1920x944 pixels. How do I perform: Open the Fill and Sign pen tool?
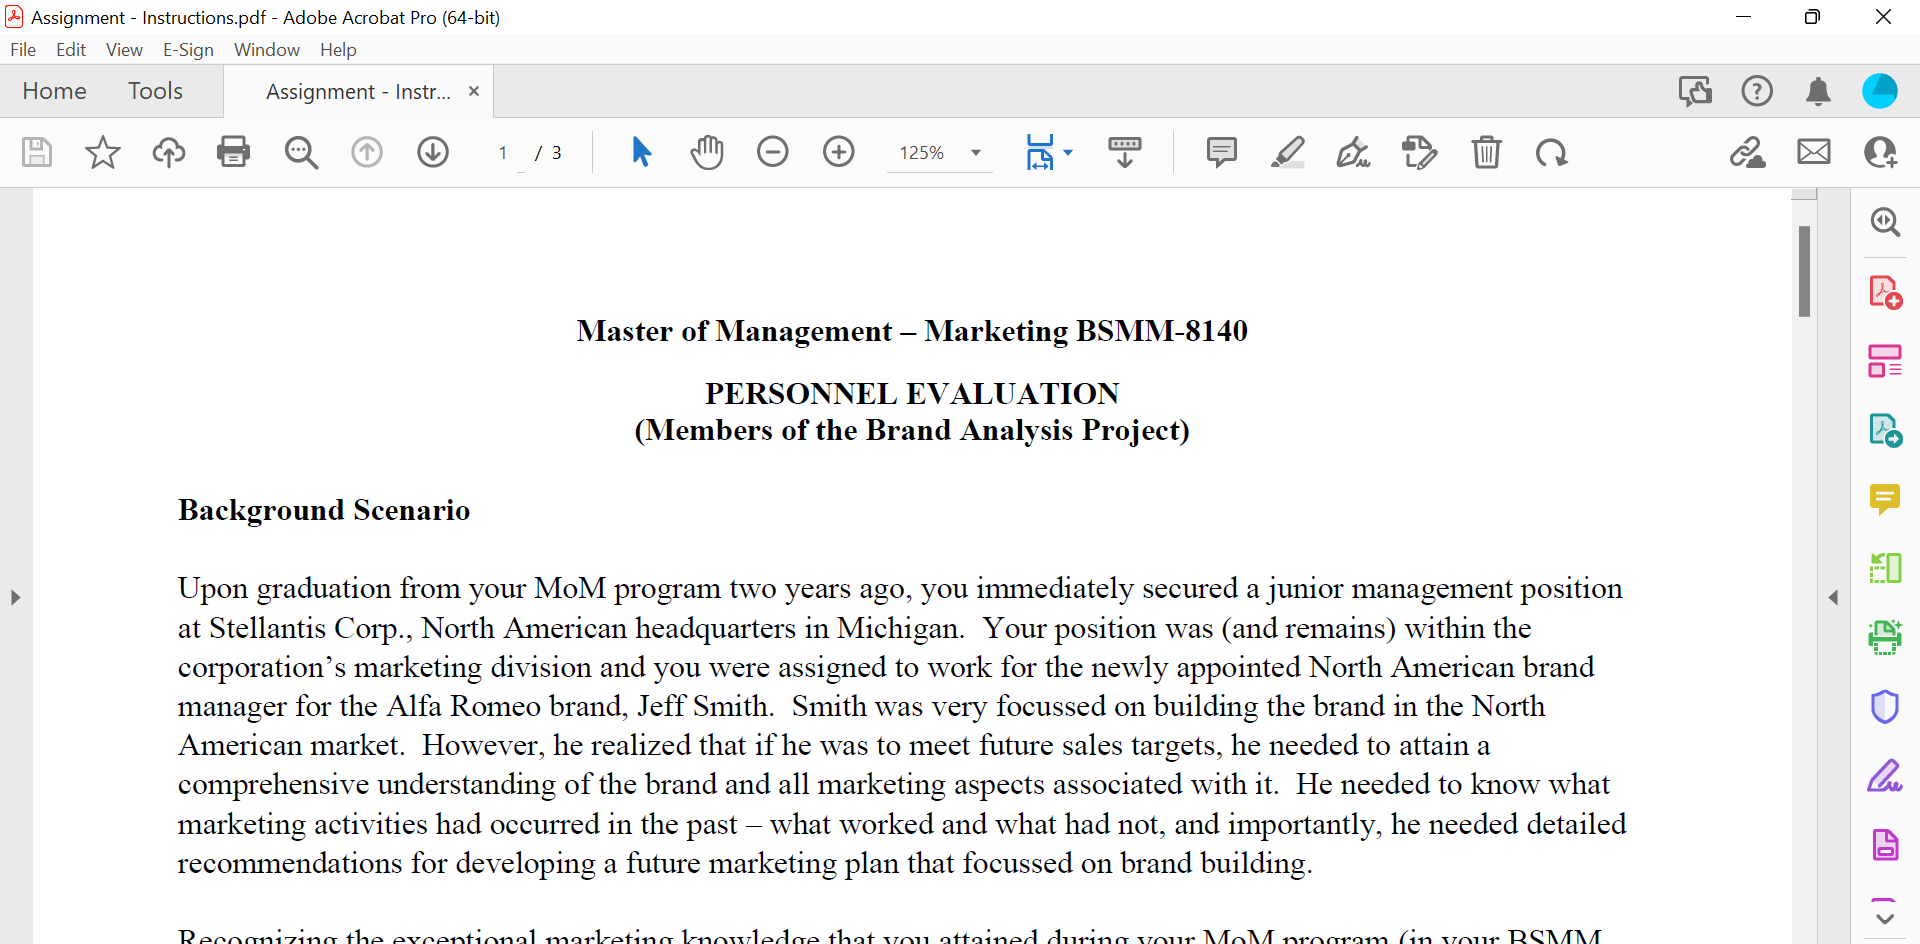[x=1353, y=152]
